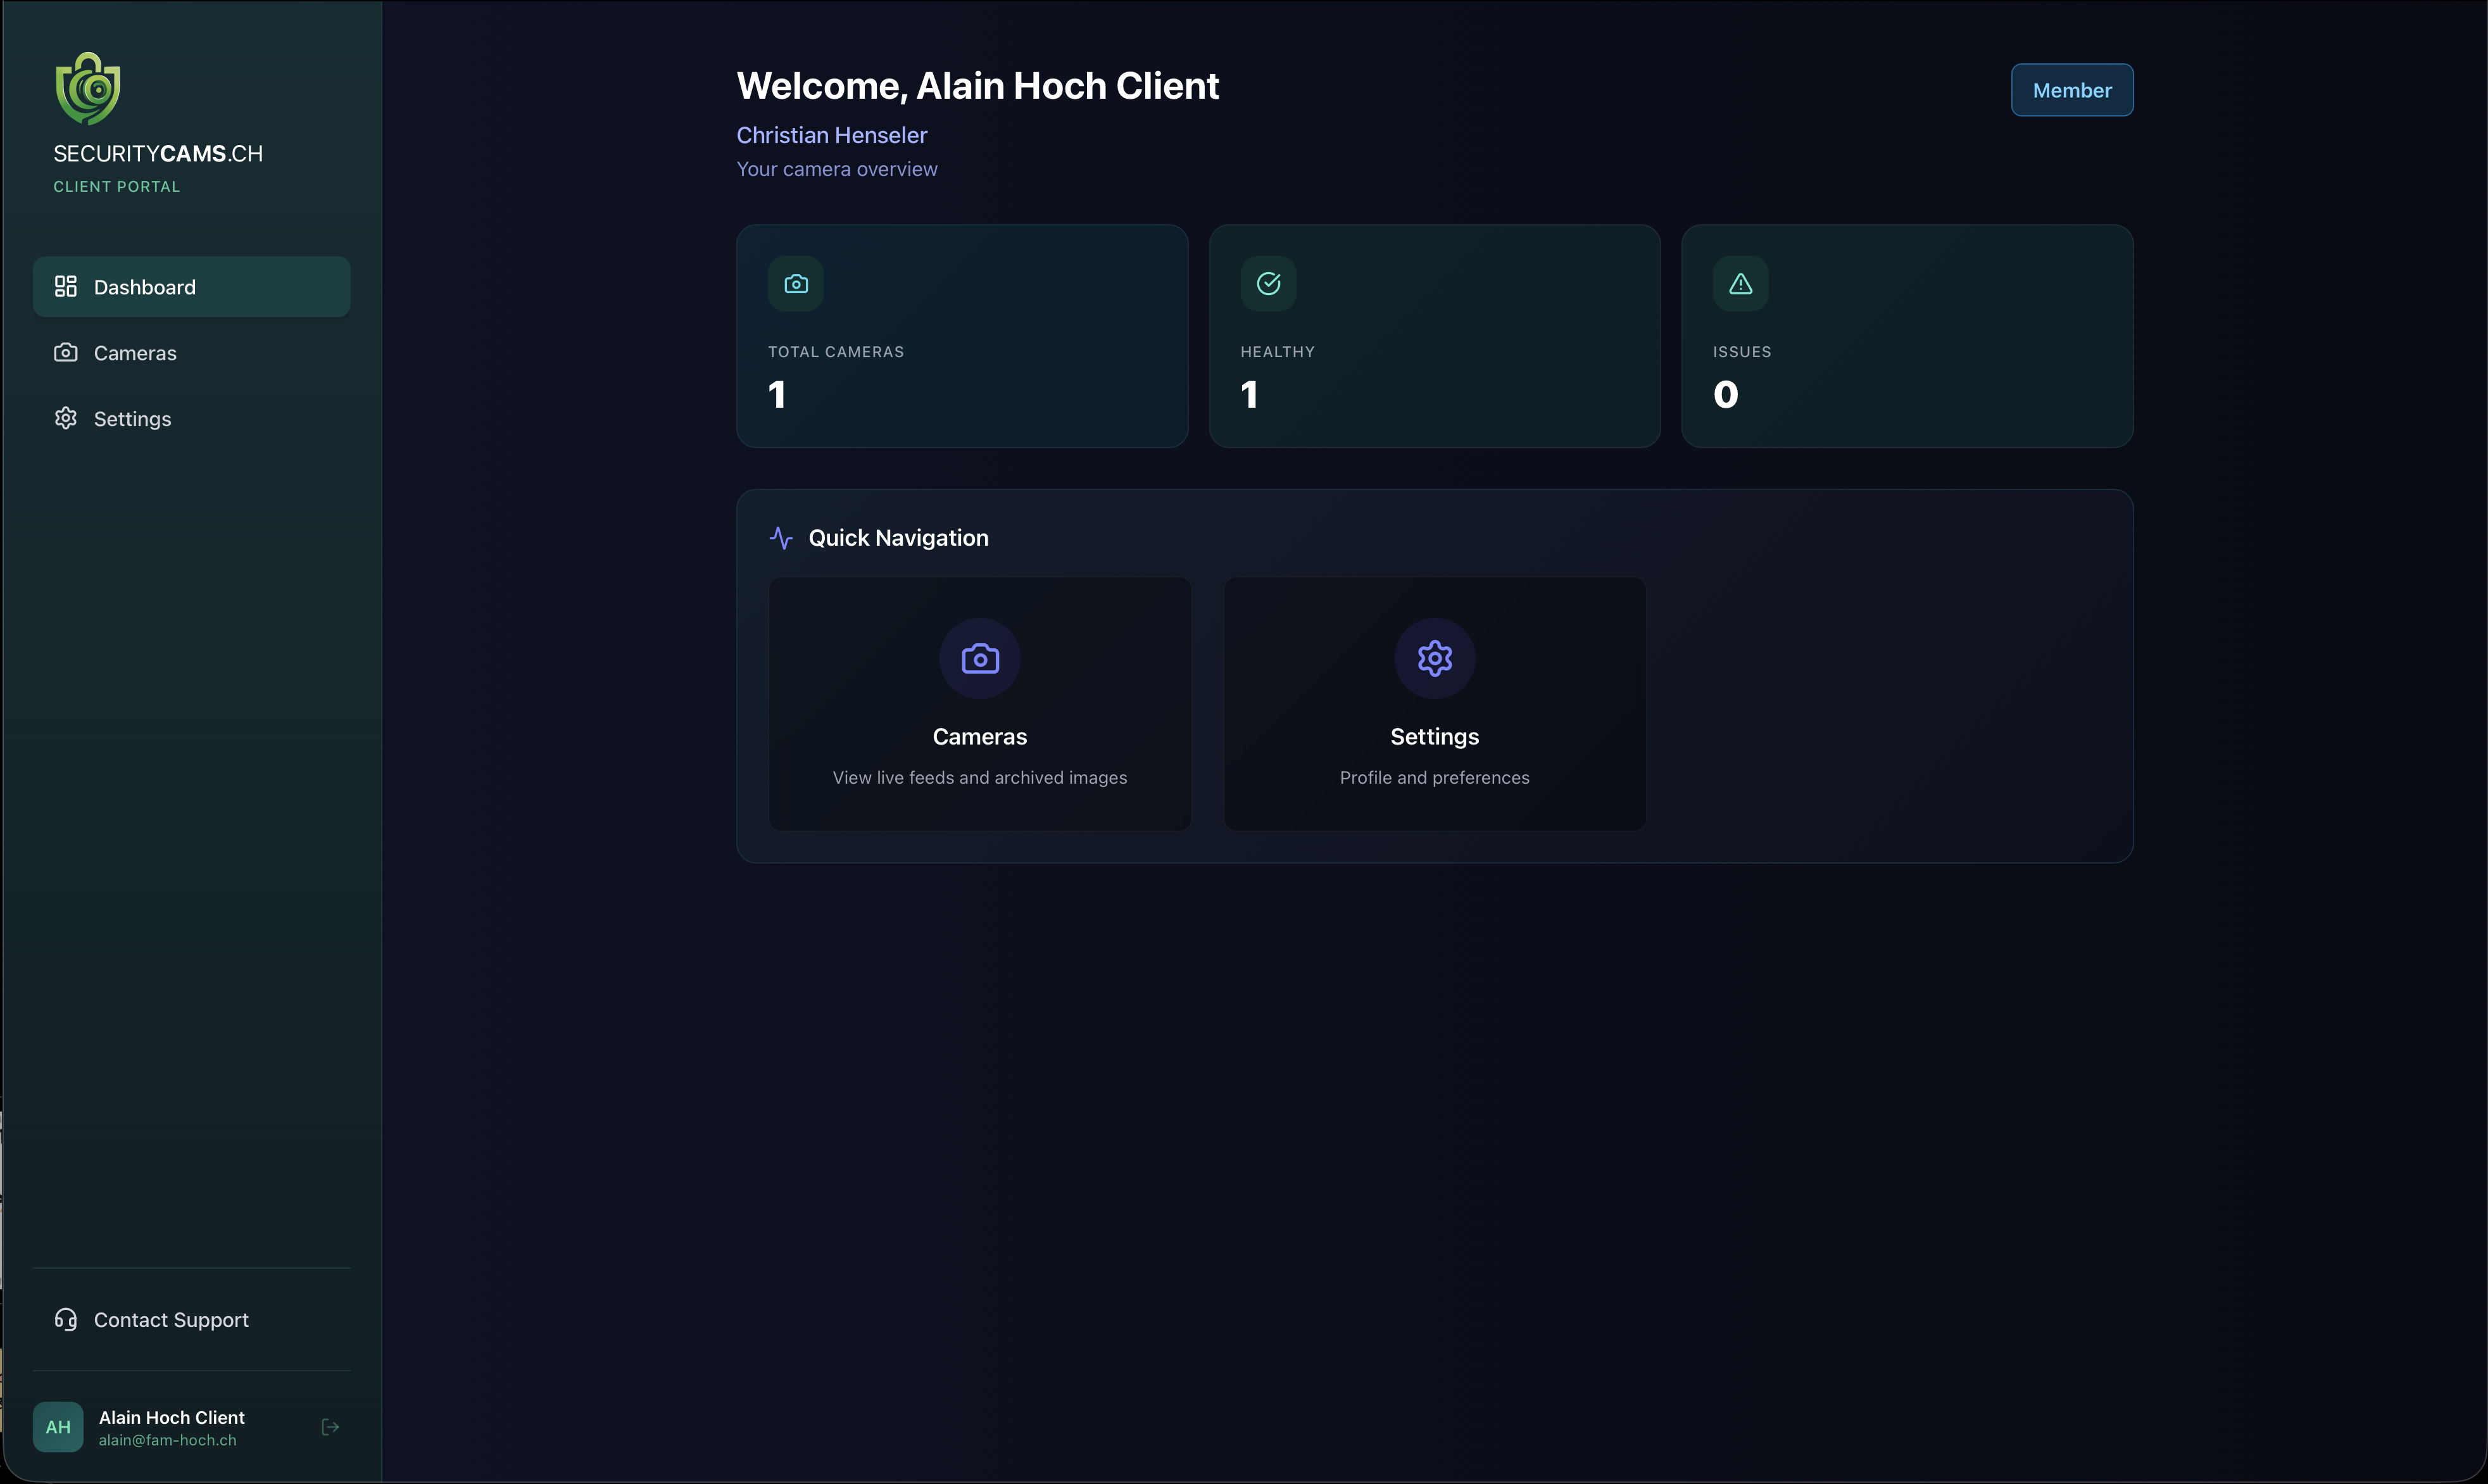Viewport: 2488px width, 1484px height.
Task: Click the headset icon next to Contact Support
Action: (65, 1320)
